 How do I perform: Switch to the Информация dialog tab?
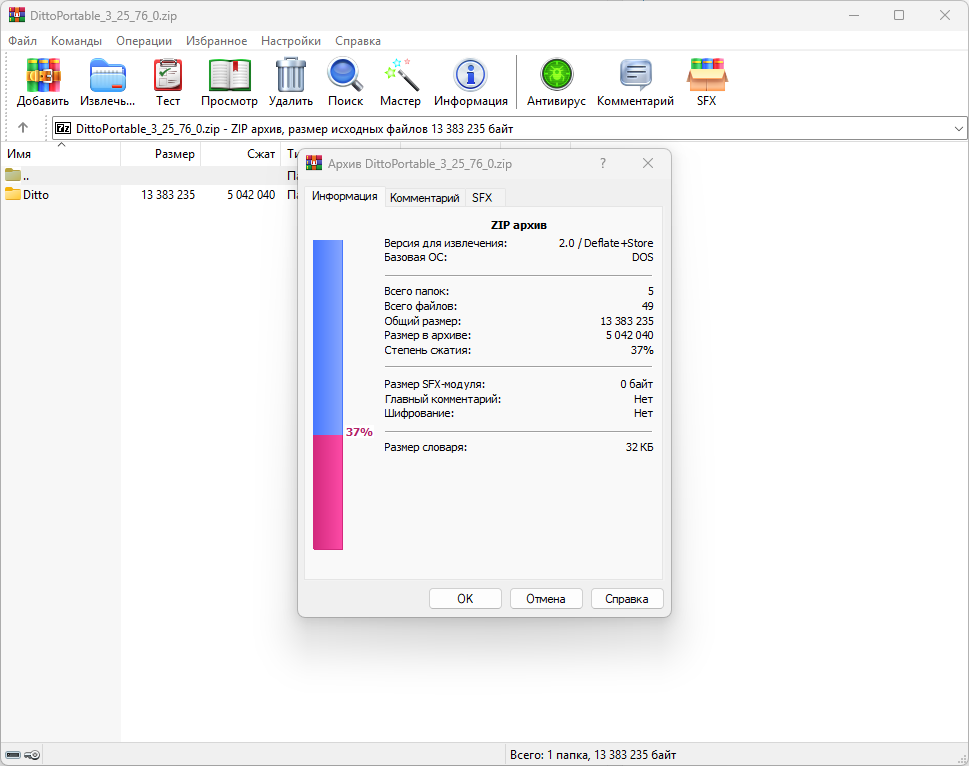pos(344,196)
